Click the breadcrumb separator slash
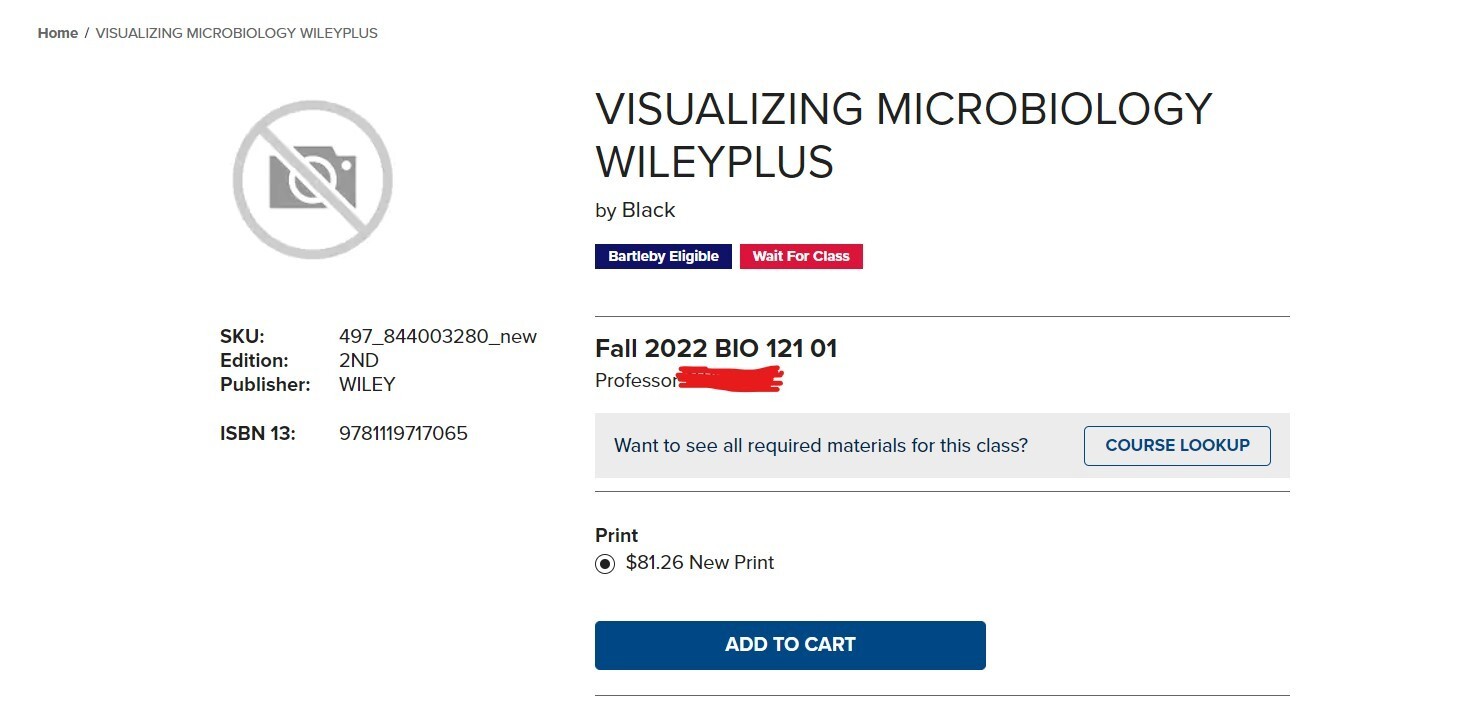 tap(84, 32)
